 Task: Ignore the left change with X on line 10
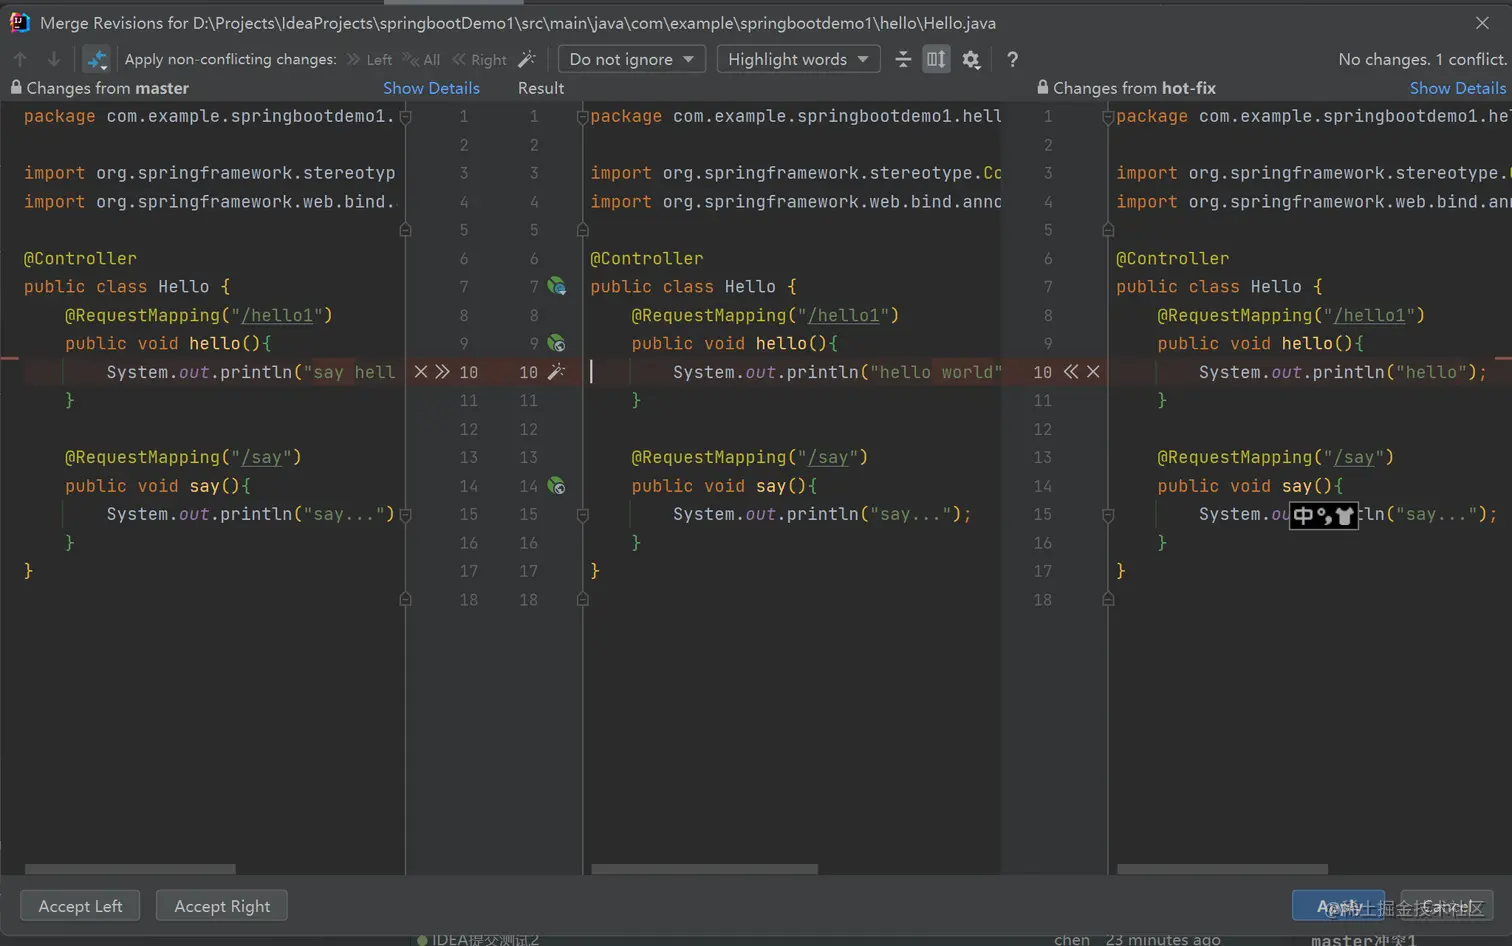click(x=421, y=372)
